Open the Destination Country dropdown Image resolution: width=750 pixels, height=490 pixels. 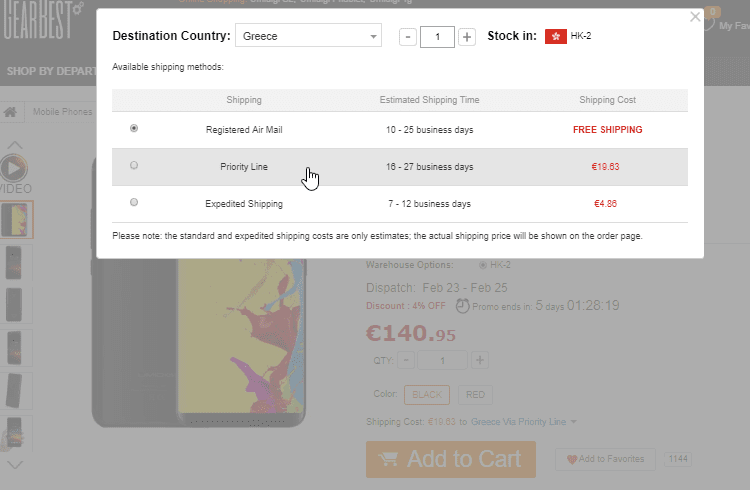[x=308, y=36]
